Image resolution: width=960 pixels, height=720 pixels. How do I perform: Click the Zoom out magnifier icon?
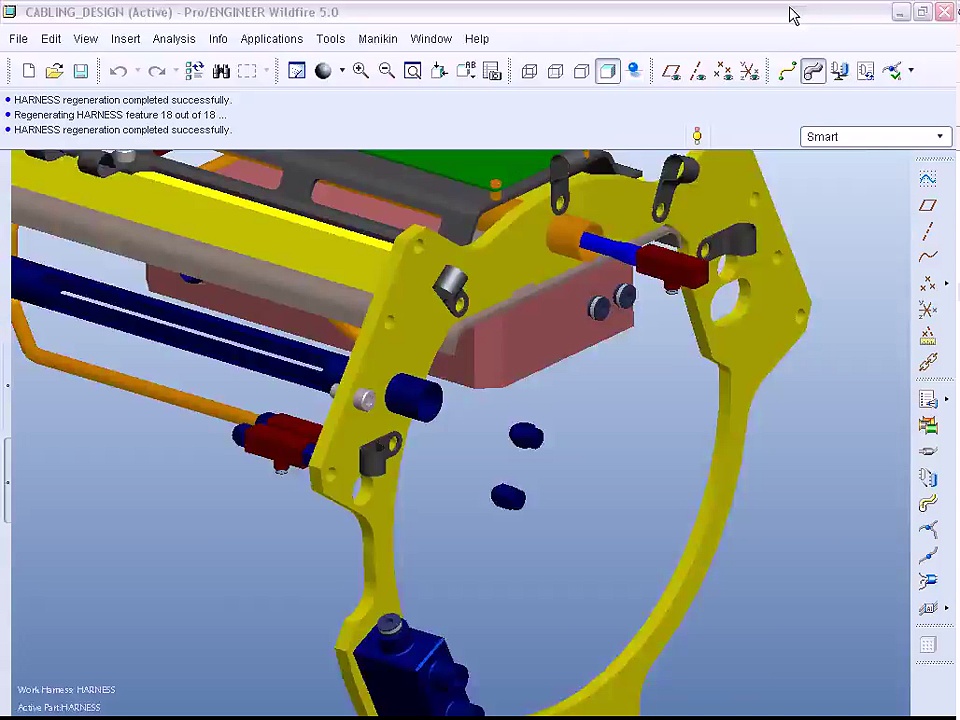tap(386, 71)
